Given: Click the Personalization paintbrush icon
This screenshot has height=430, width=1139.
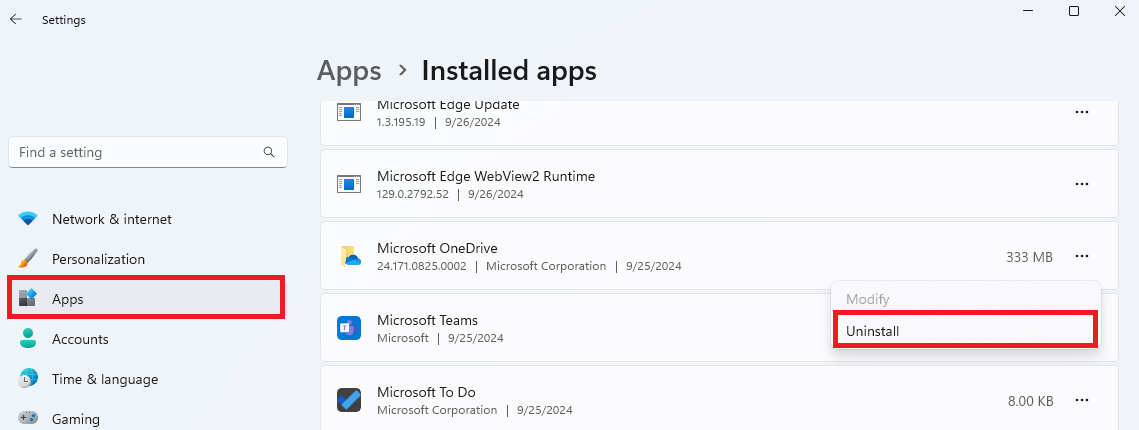Looking at the screenshot, I should point(28,259).
